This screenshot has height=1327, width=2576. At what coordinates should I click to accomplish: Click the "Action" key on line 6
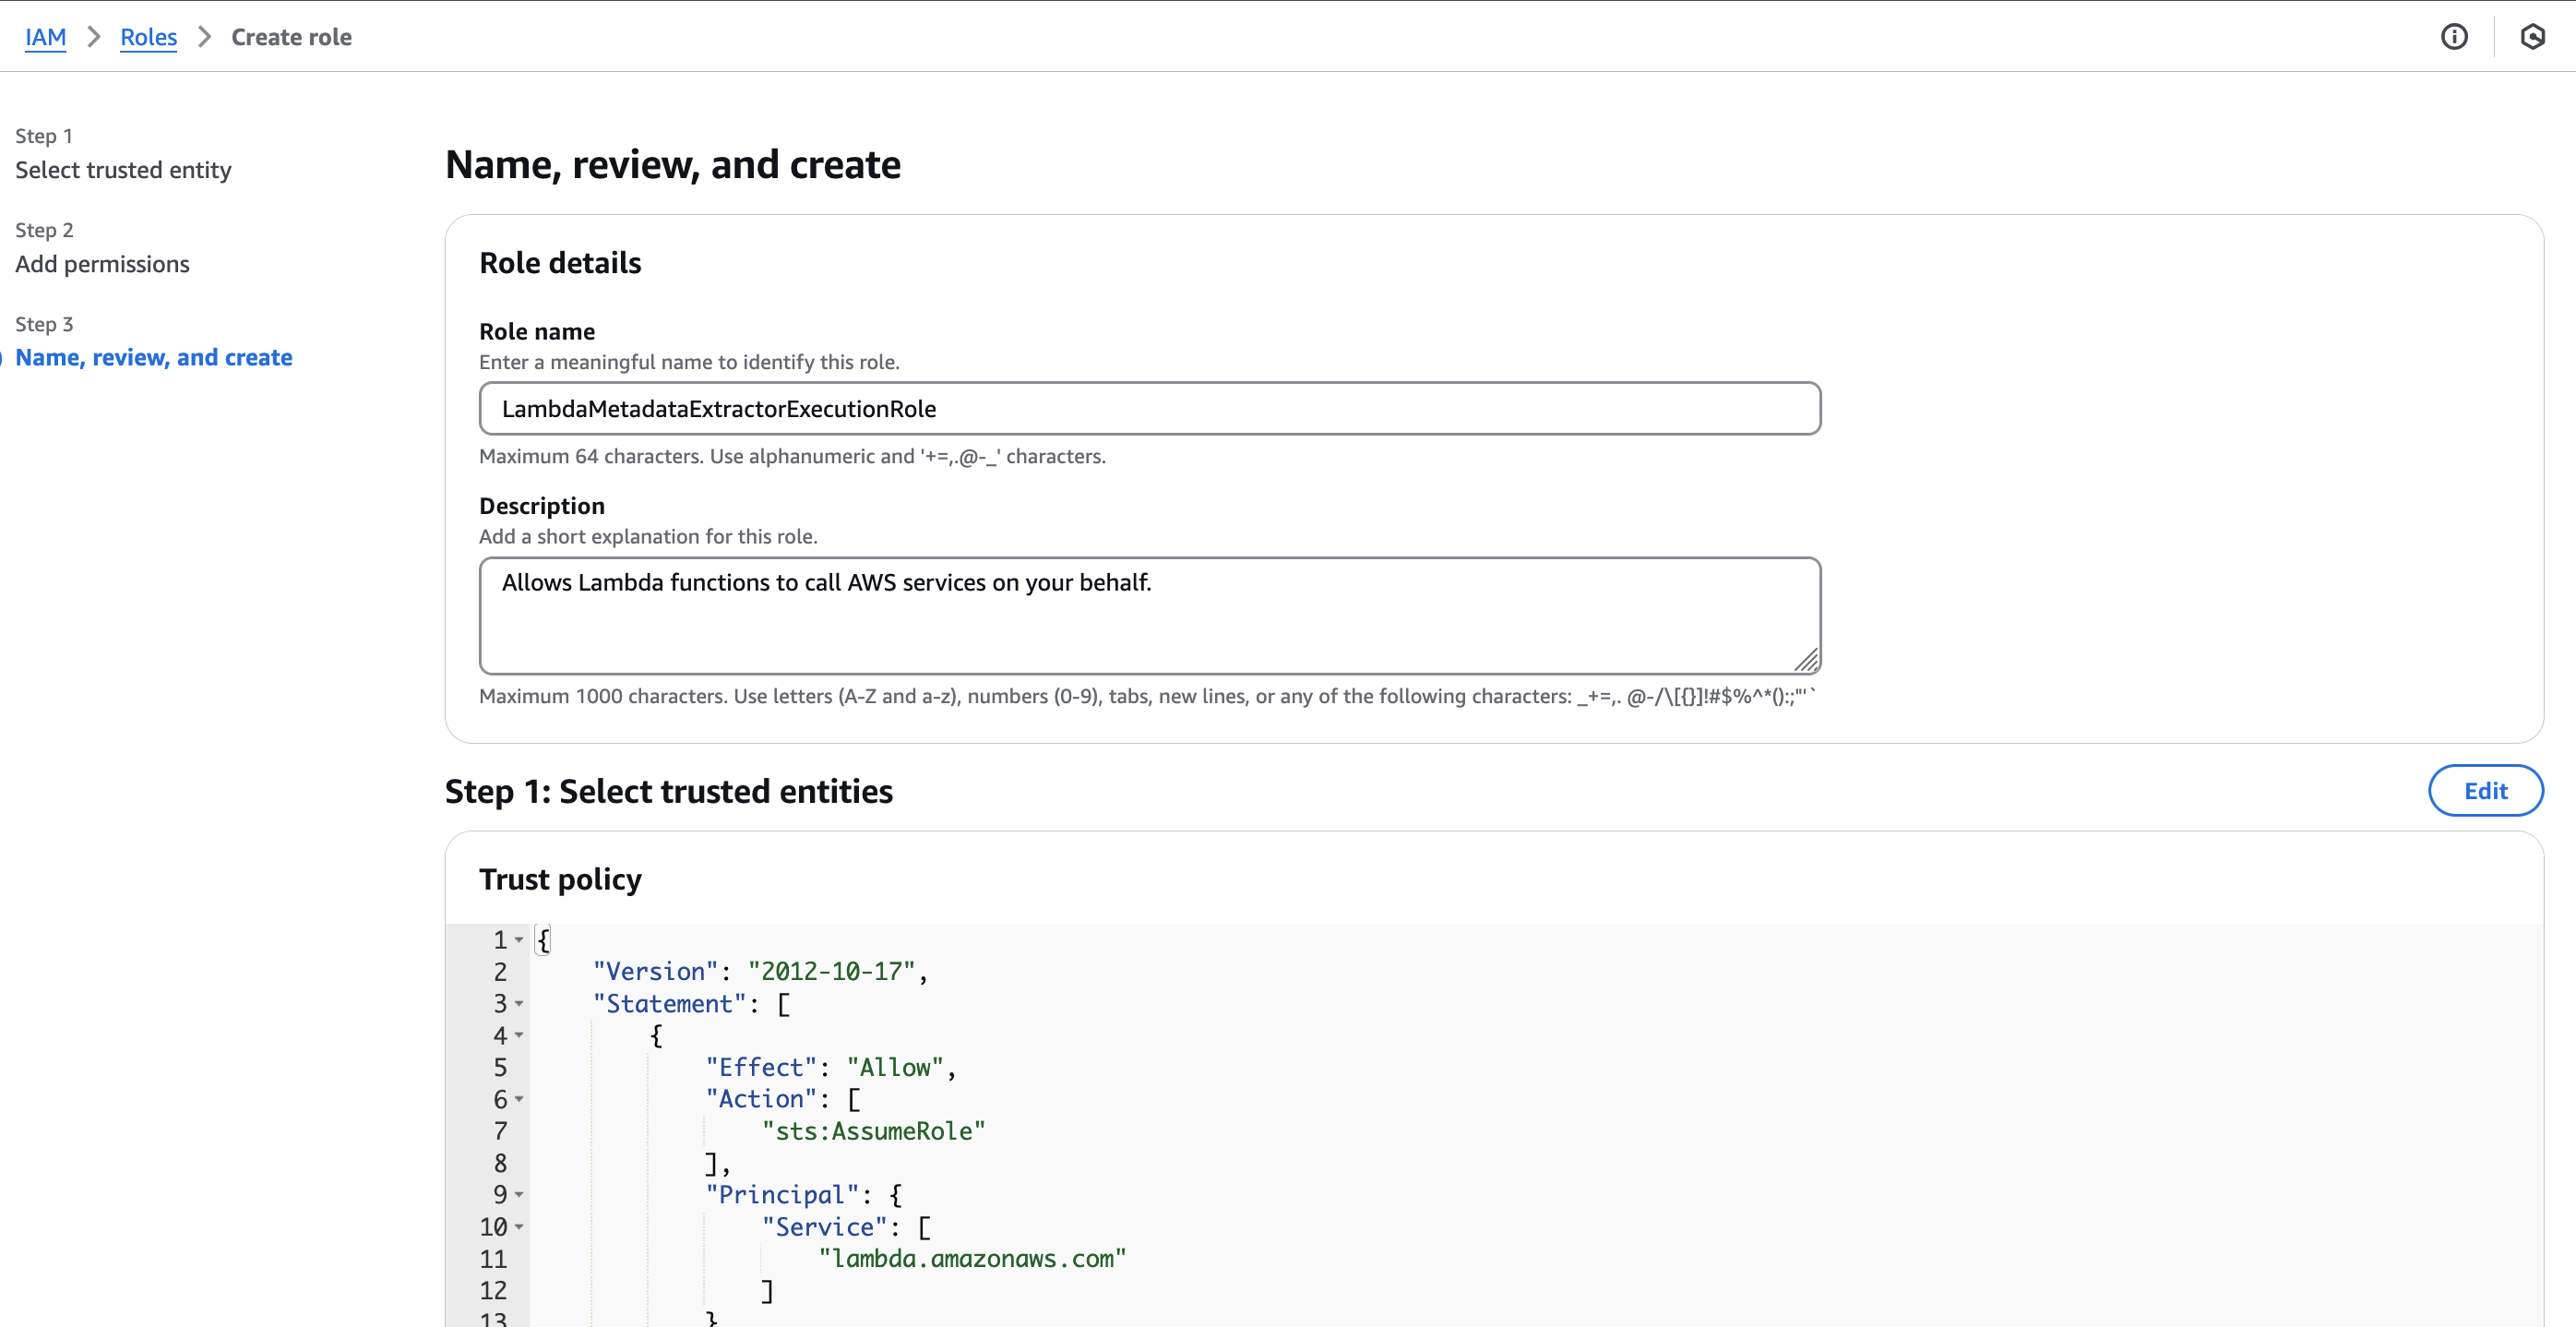[761, 1099]
